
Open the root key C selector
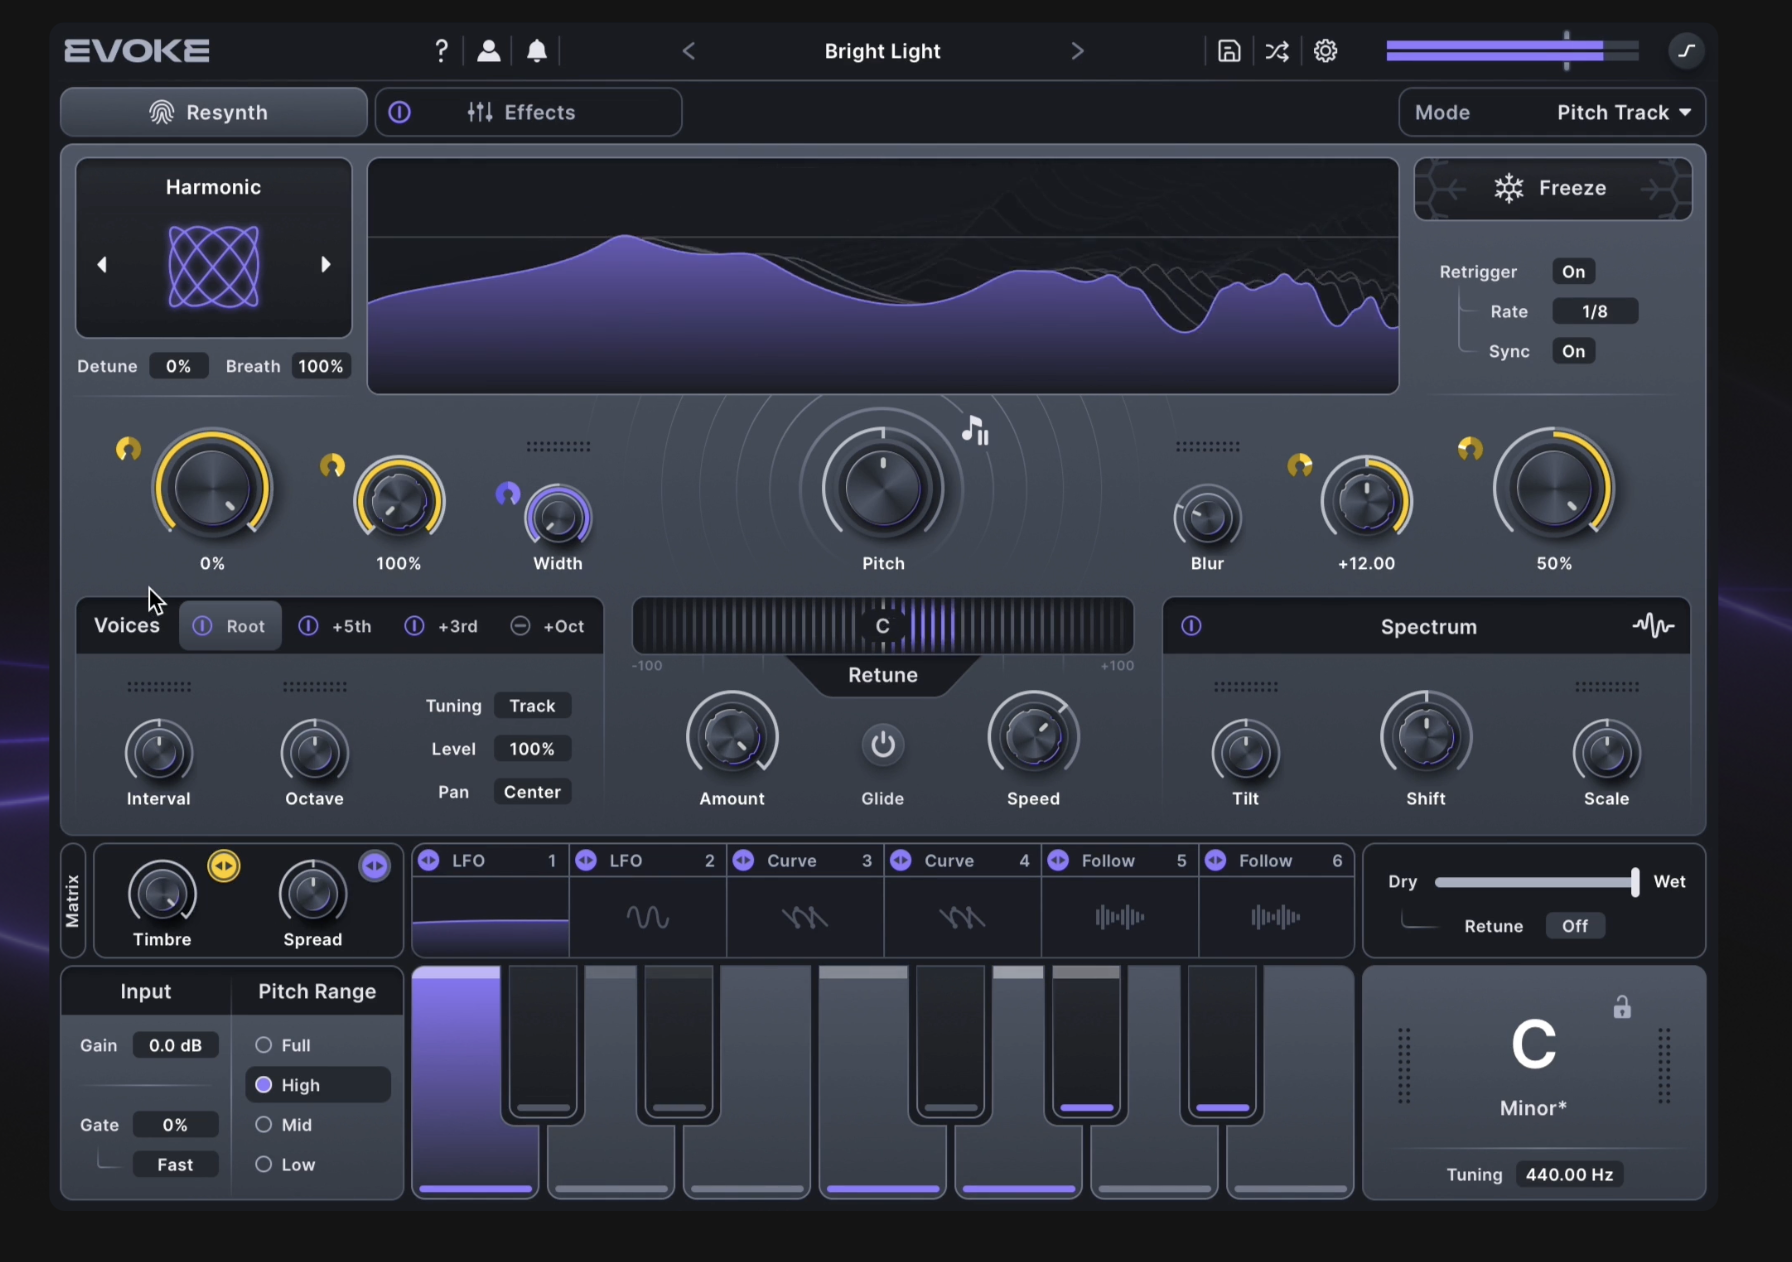1533,1045
